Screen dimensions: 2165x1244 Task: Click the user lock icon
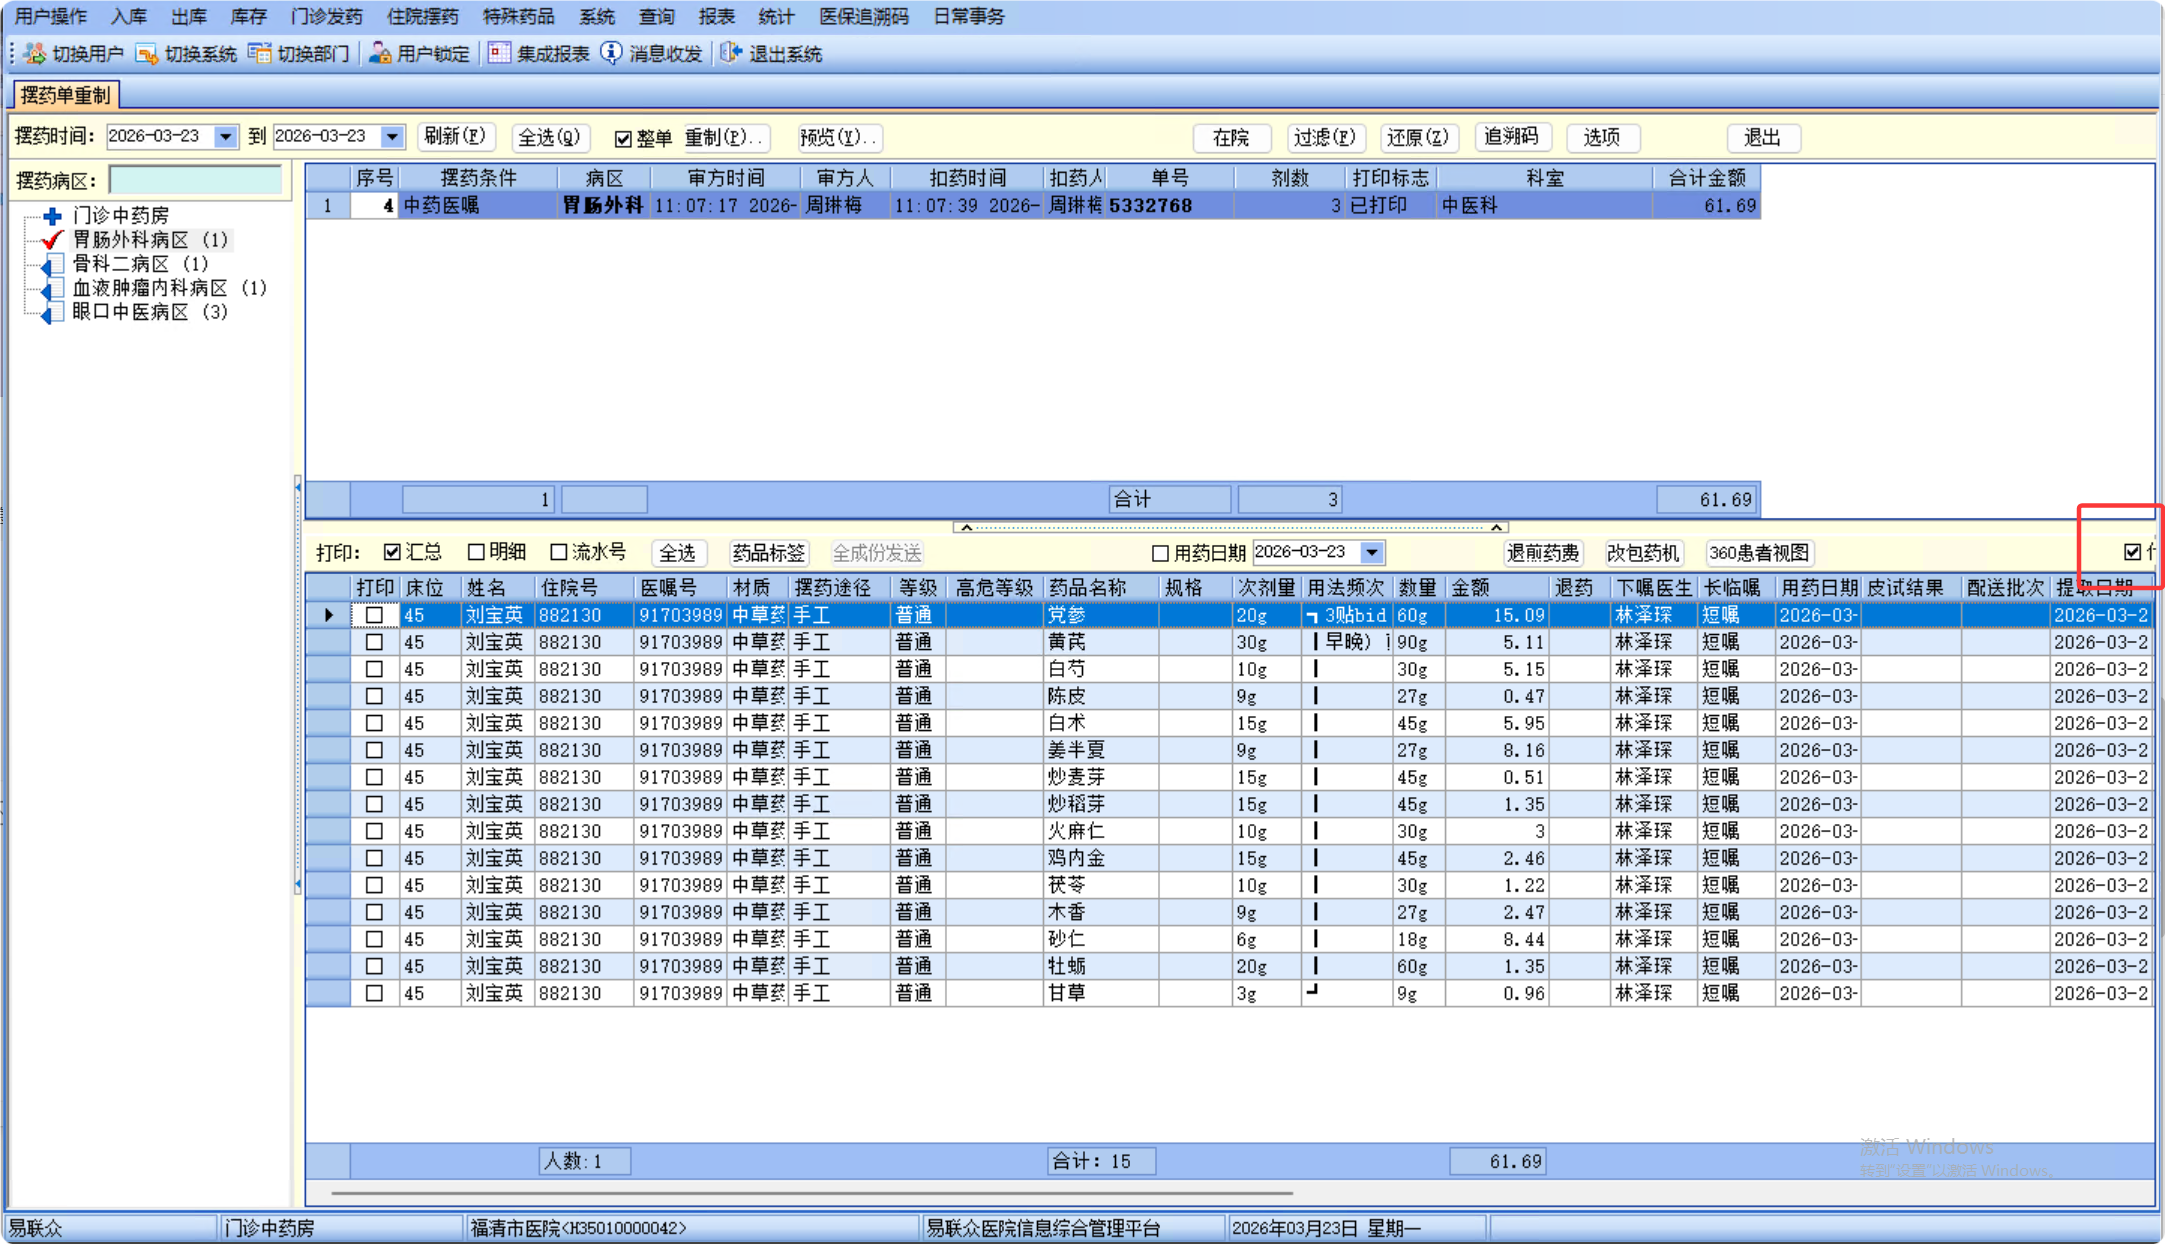[380, 53]
